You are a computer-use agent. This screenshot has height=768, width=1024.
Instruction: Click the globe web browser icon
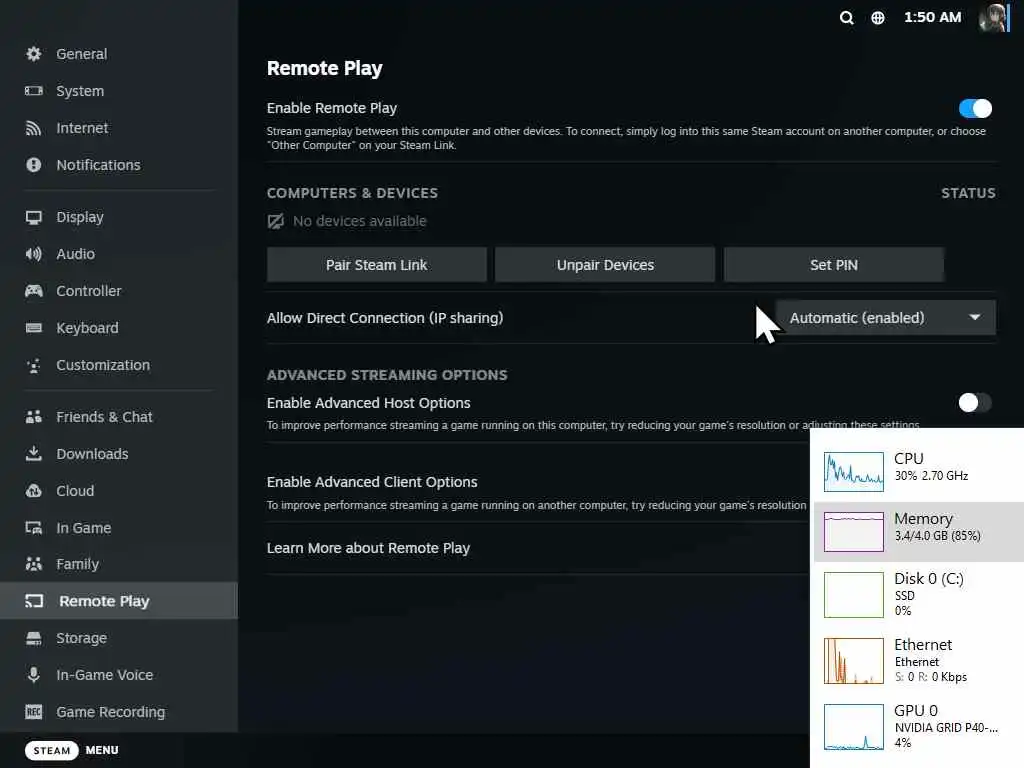(878, 18)
